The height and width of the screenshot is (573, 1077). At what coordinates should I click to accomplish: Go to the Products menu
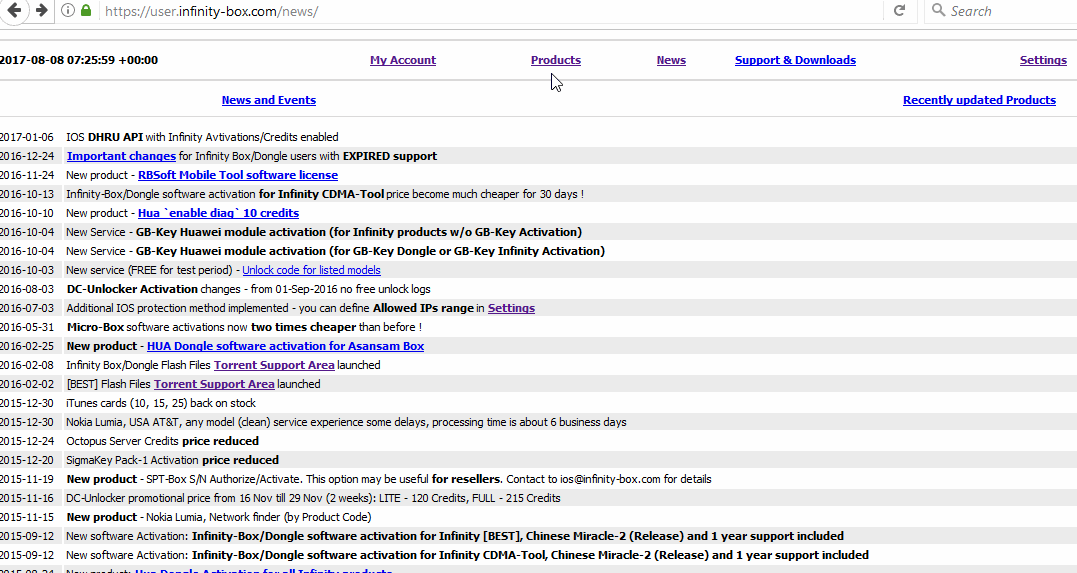click(555, 60)
